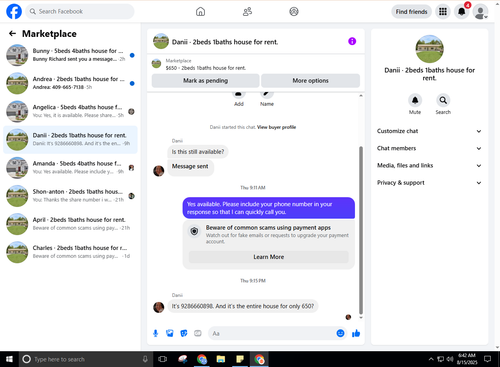
Task: Open Task View on the taskbar
Action: (x=162, y=359)
